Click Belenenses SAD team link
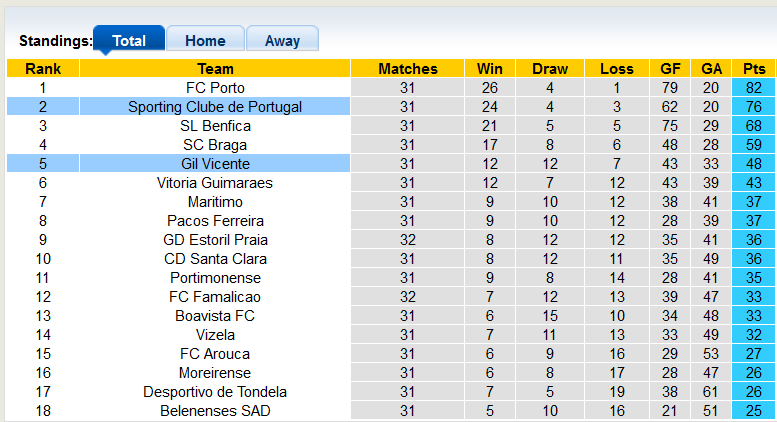The height and width of the screenshot is (422, 777). (x=215, y=411)
